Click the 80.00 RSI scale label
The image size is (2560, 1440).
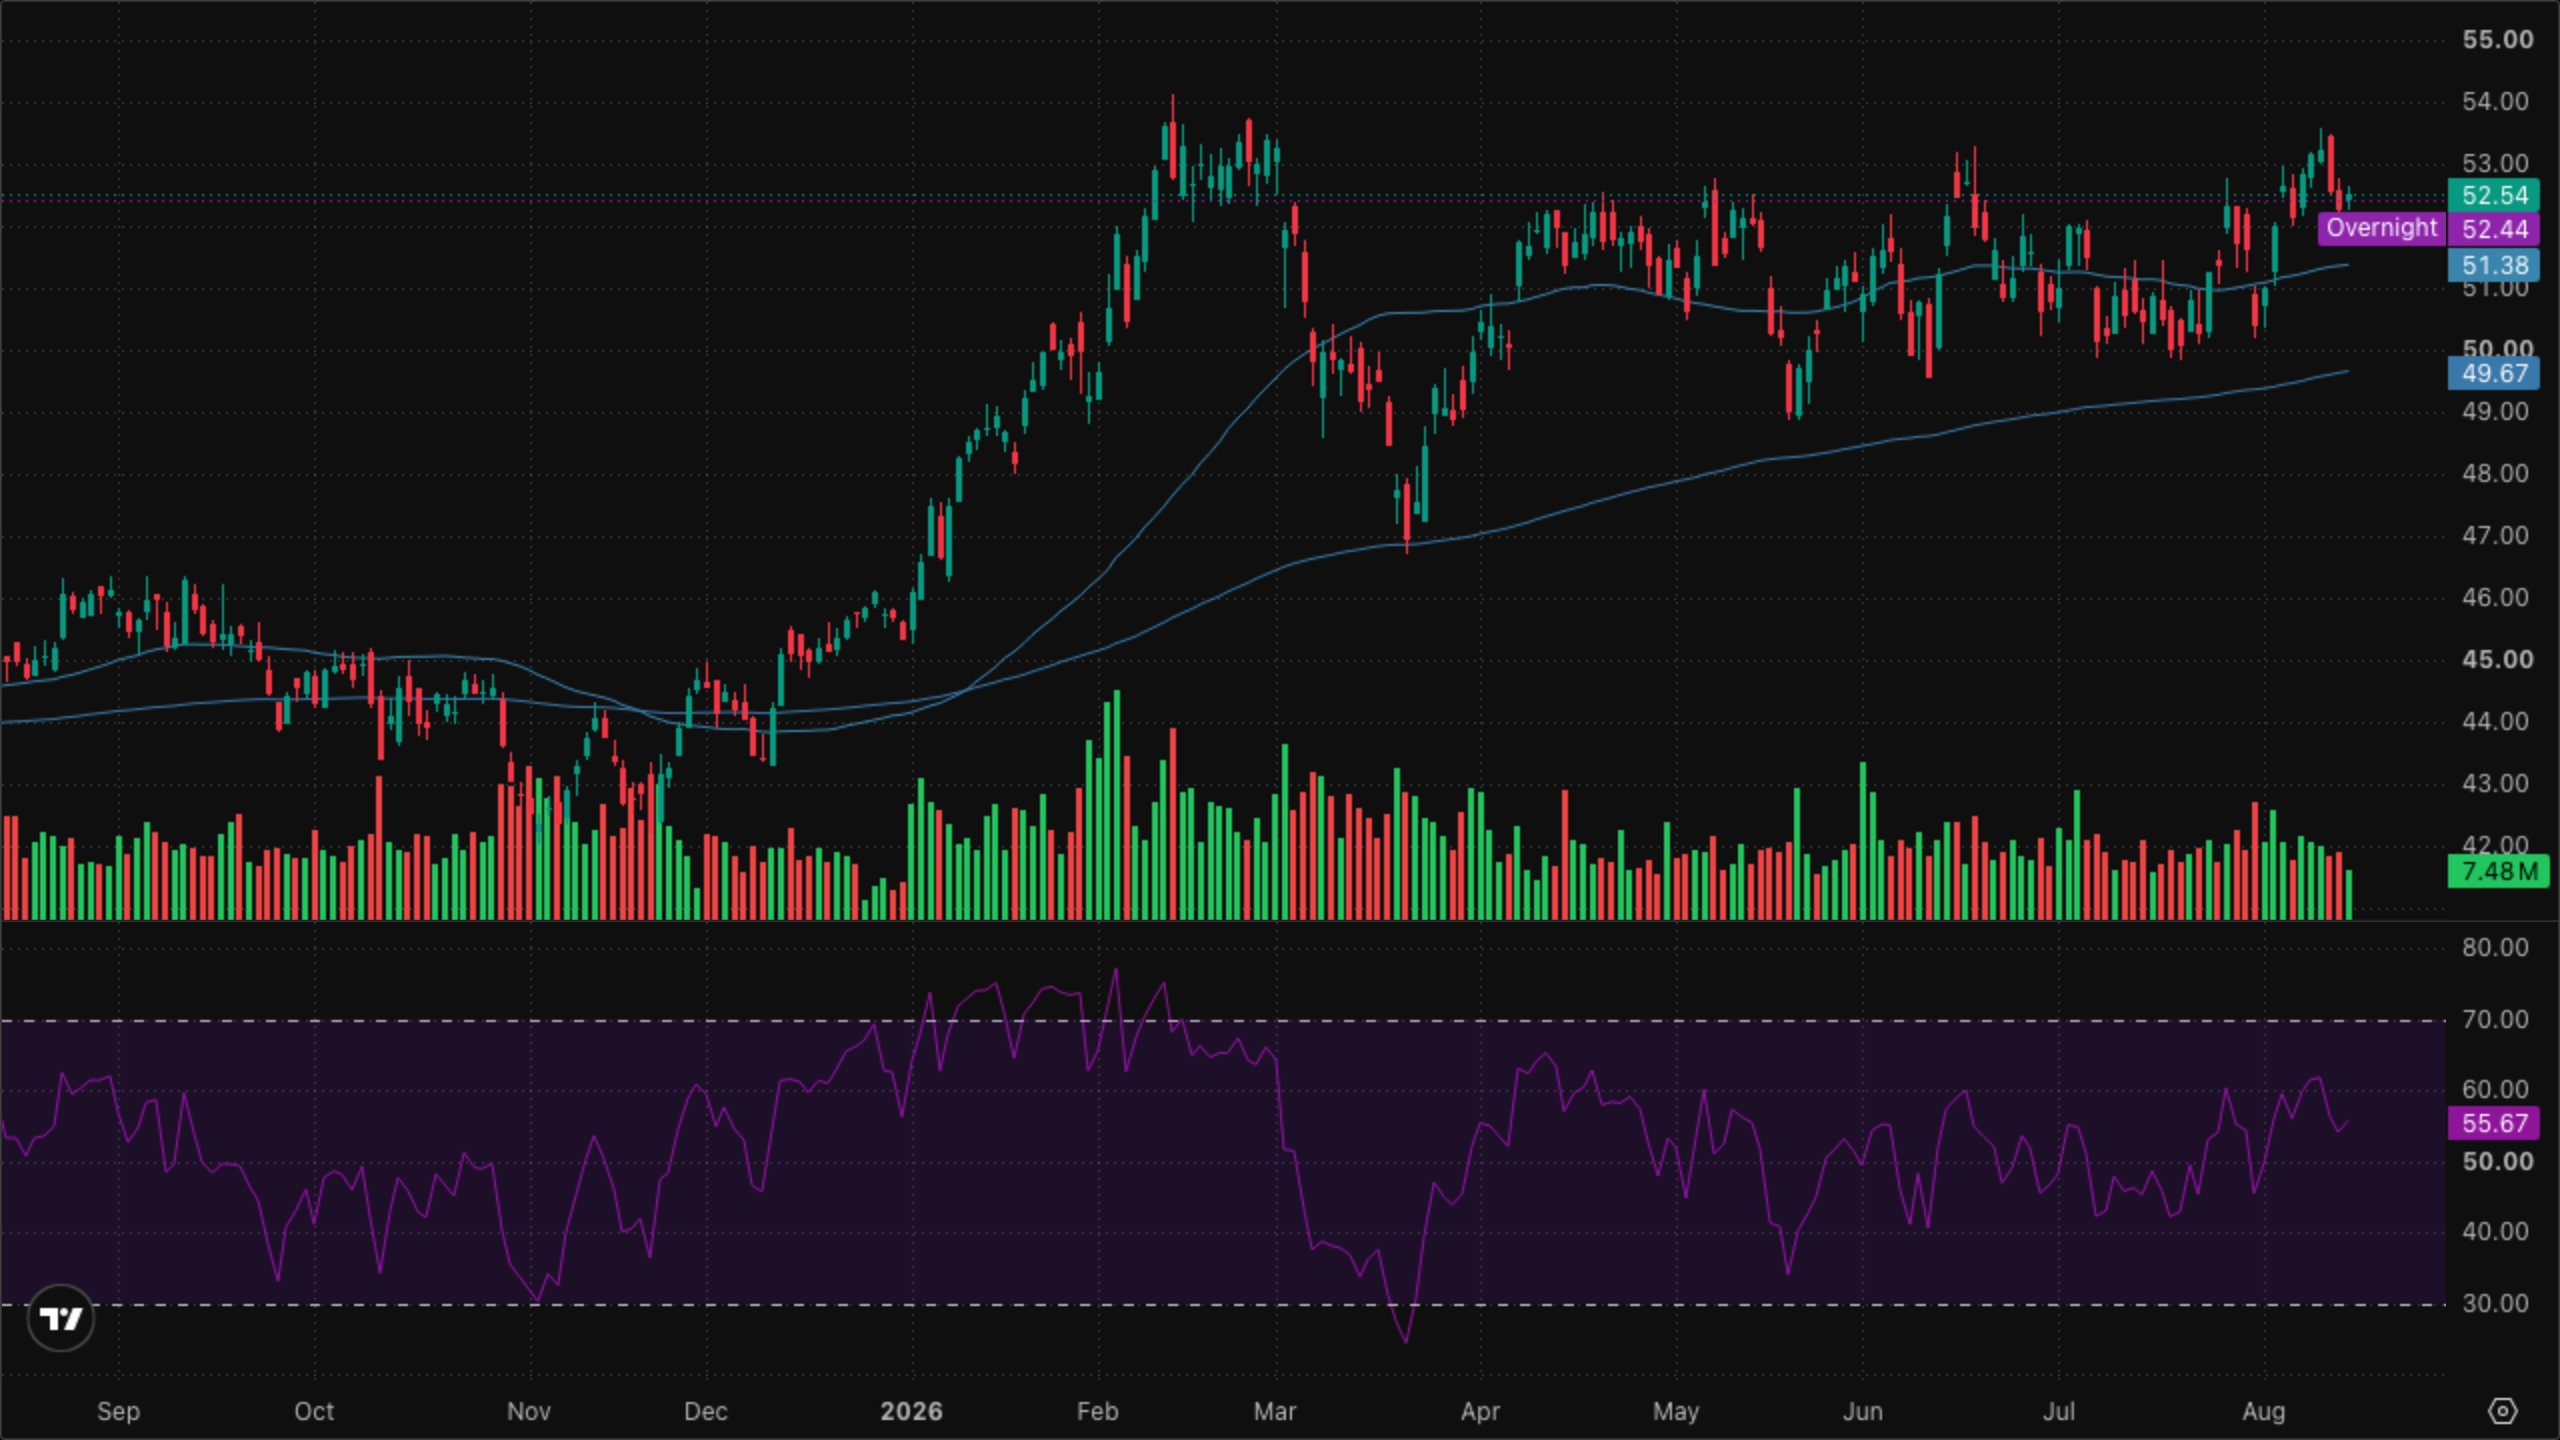coord(2496,947)
